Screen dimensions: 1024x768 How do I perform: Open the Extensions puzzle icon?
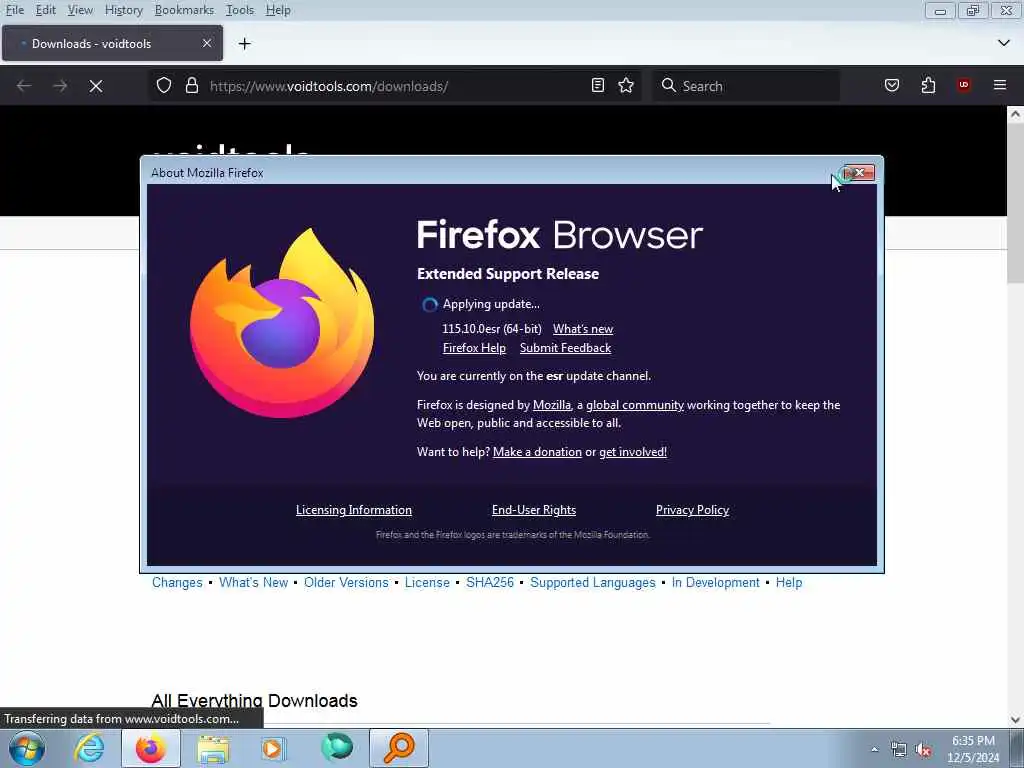[928, 85]
